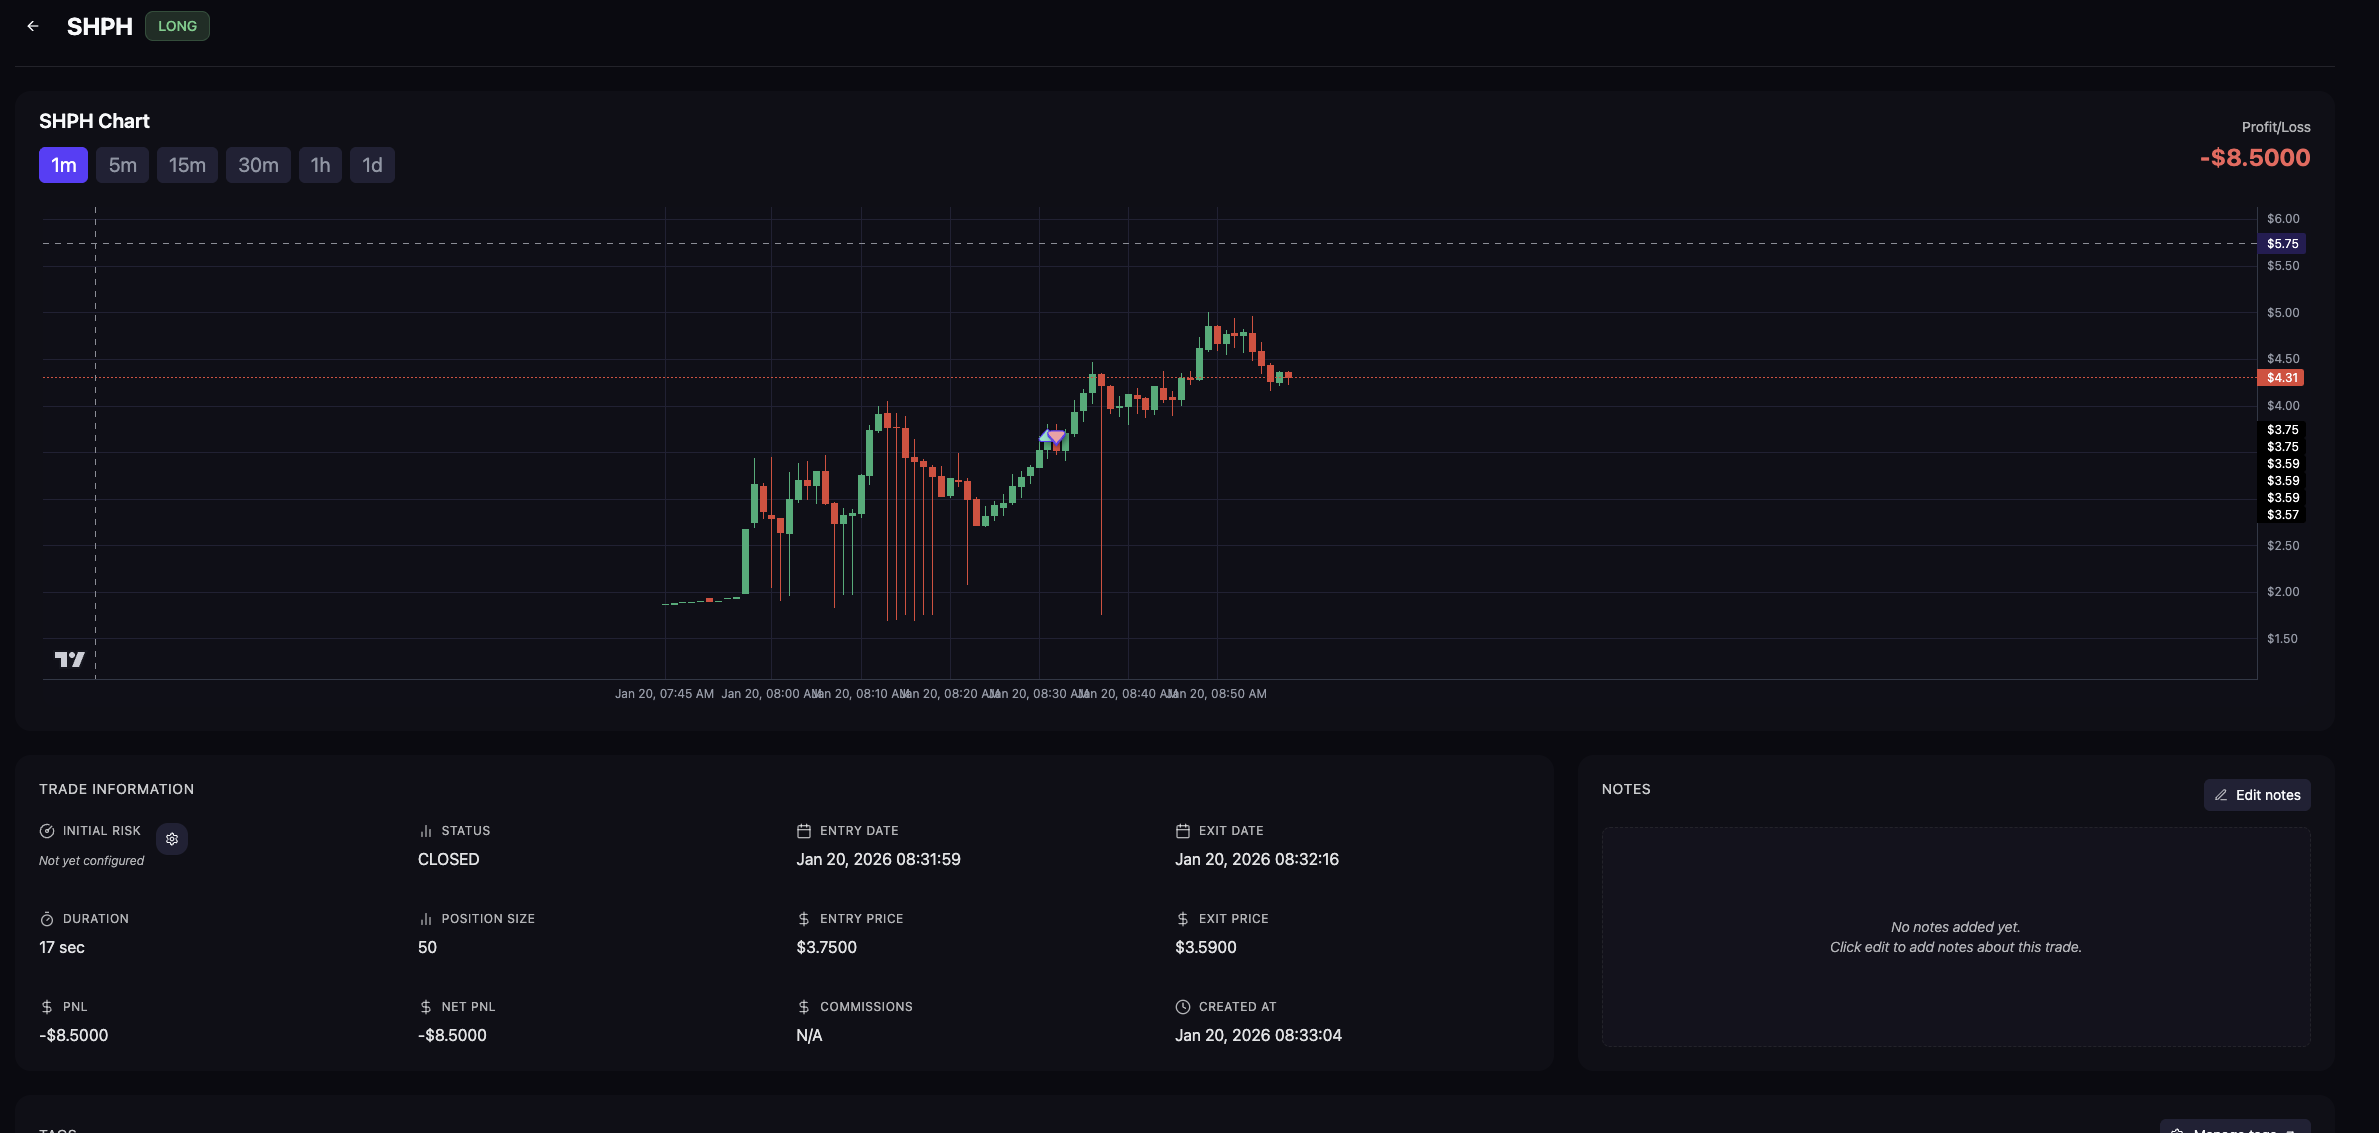Click the Created At clock icon

(1183, 1007)
